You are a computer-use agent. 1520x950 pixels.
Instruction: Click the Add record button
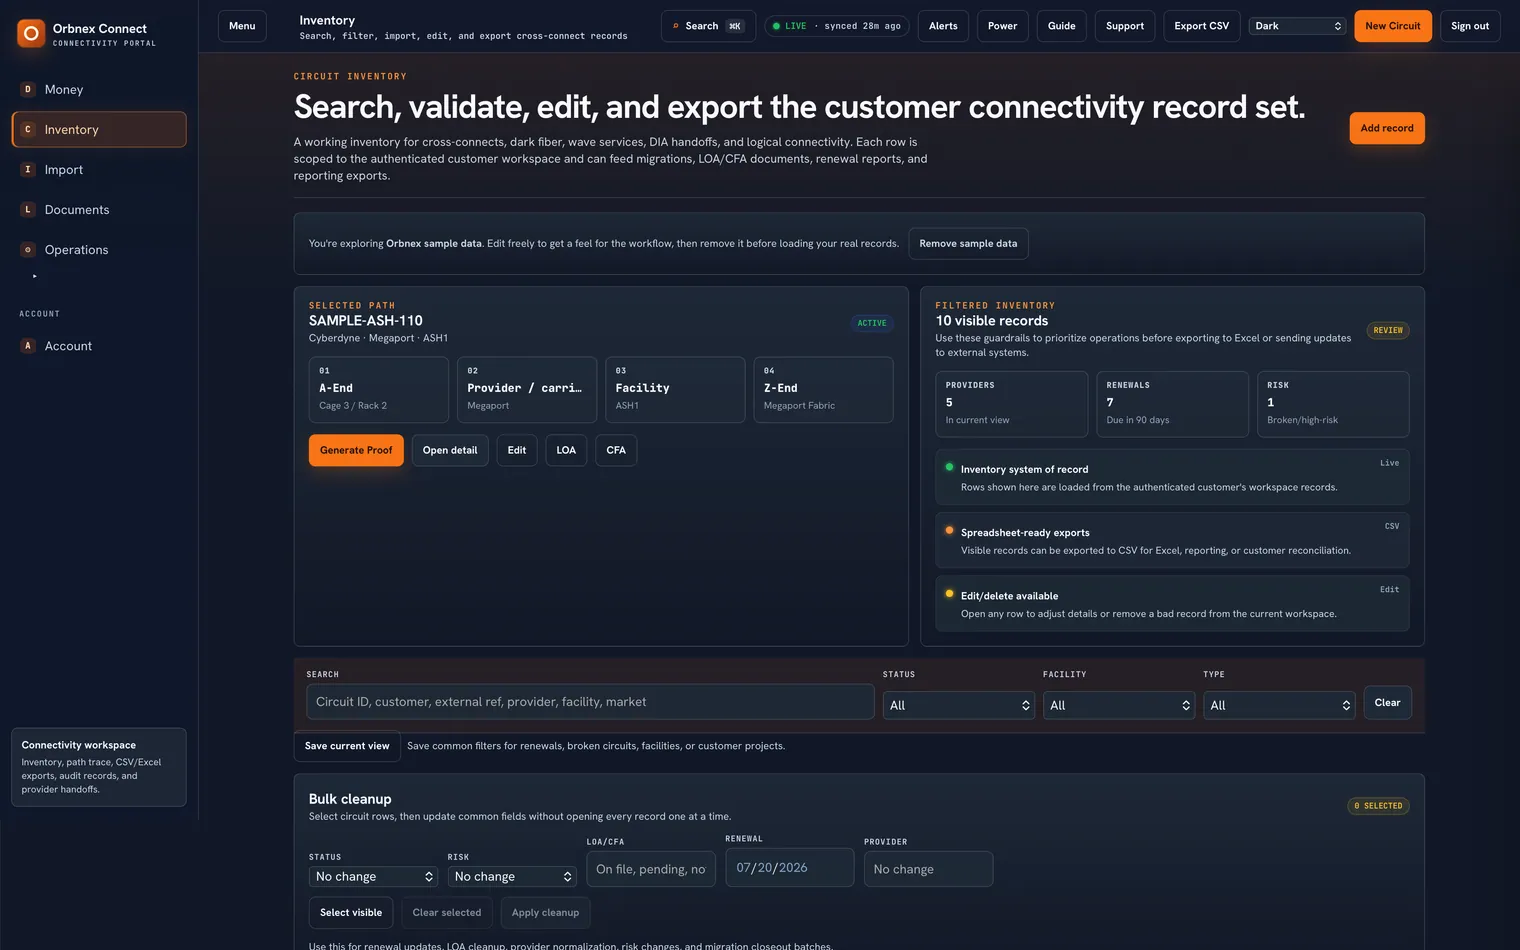coord(1387,128)
